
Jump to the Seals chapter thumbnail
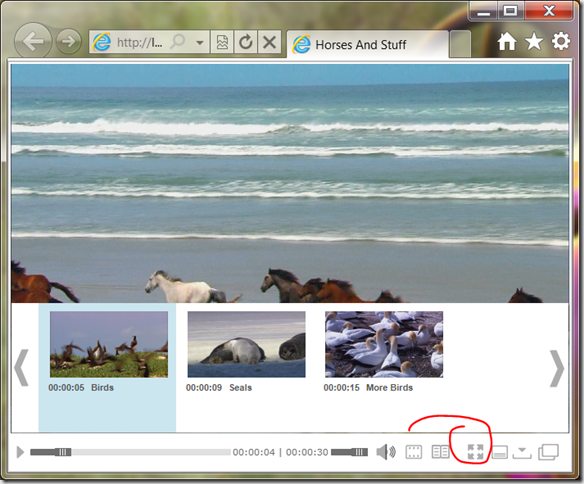tap(247, 344)
